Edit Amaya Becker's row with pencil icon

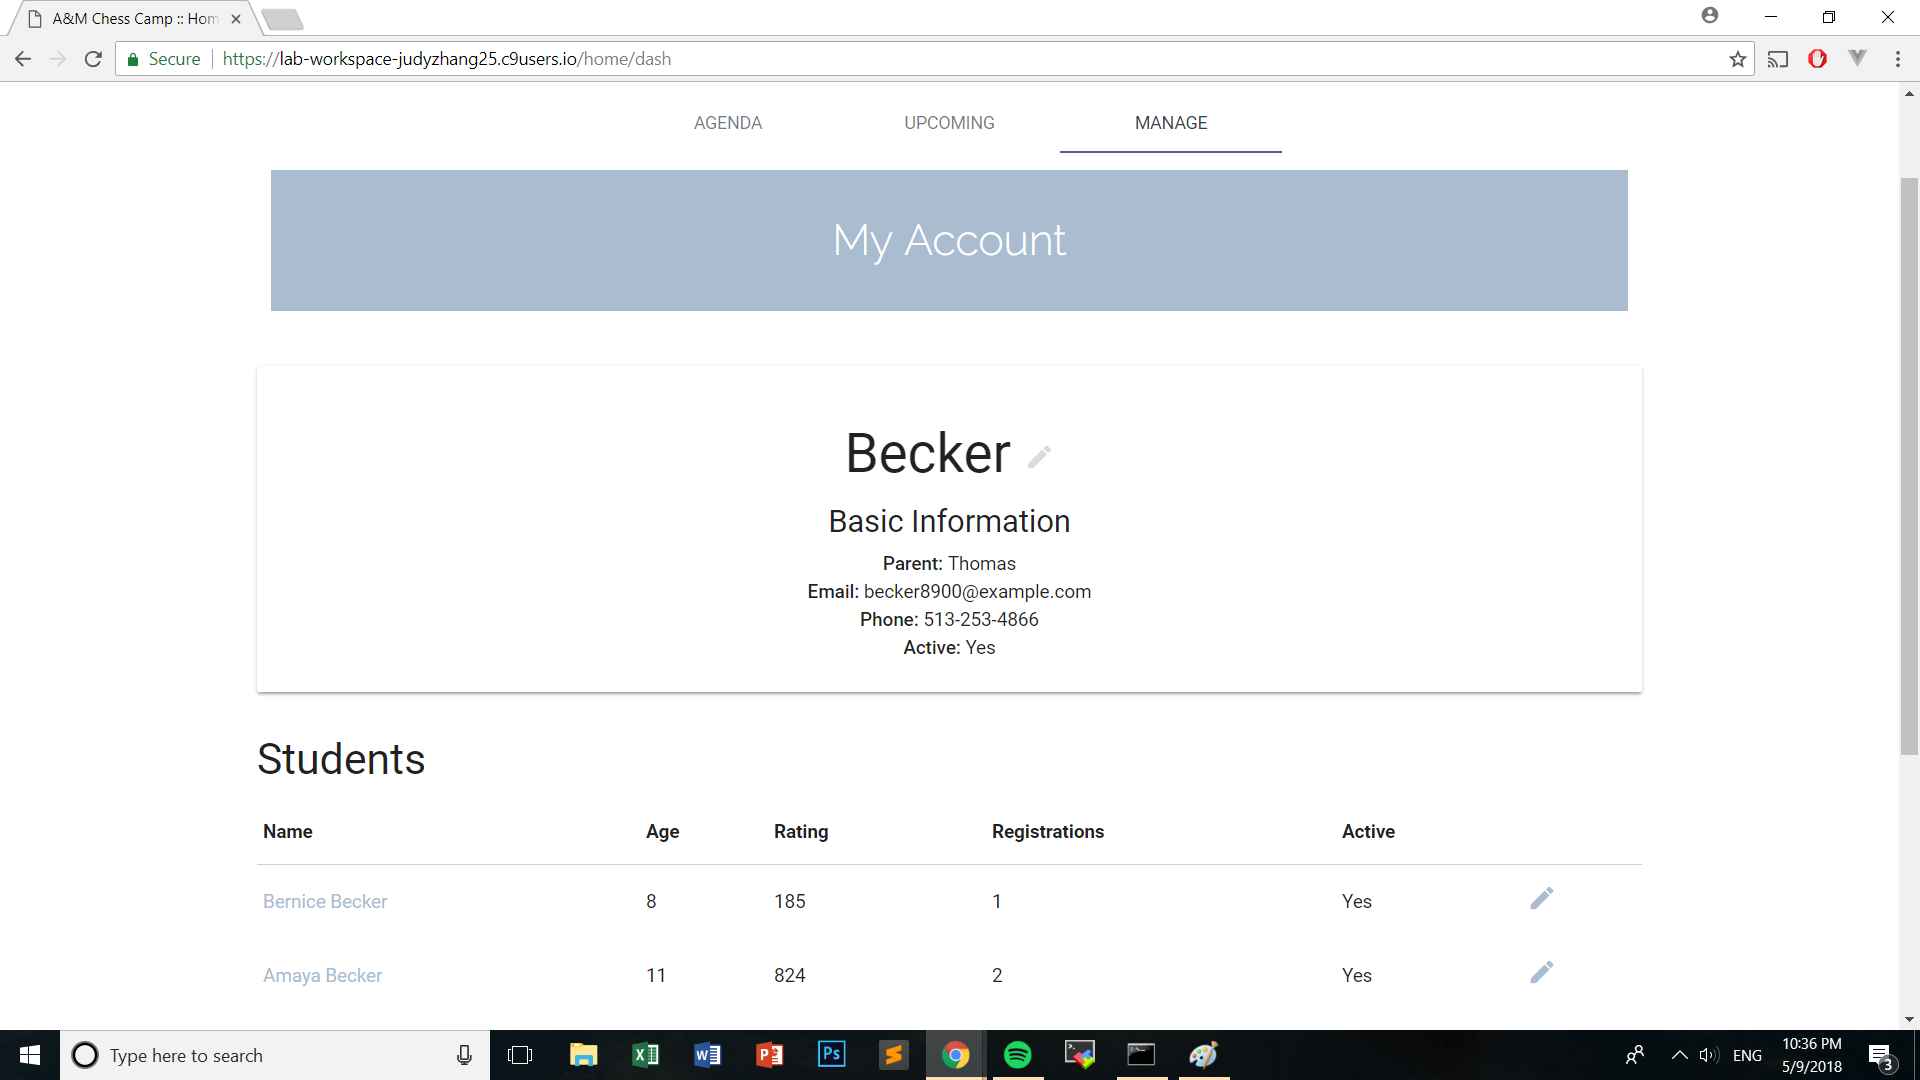pyautogui.click(x=1541, y=972)
